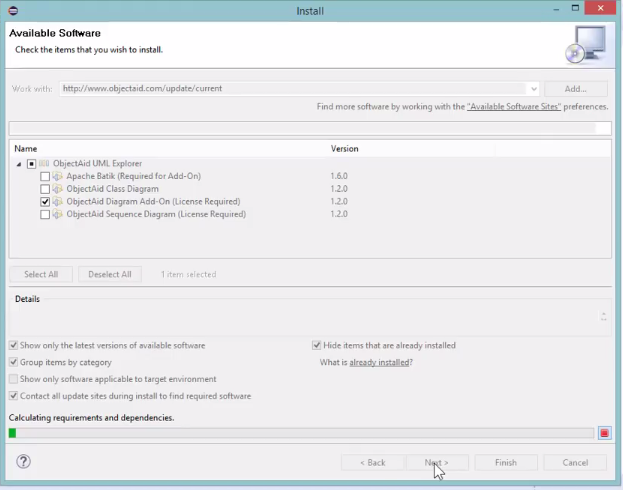This screenshot has height=490, width=623.
Task: Close the Install window
Action: point(600,8)
